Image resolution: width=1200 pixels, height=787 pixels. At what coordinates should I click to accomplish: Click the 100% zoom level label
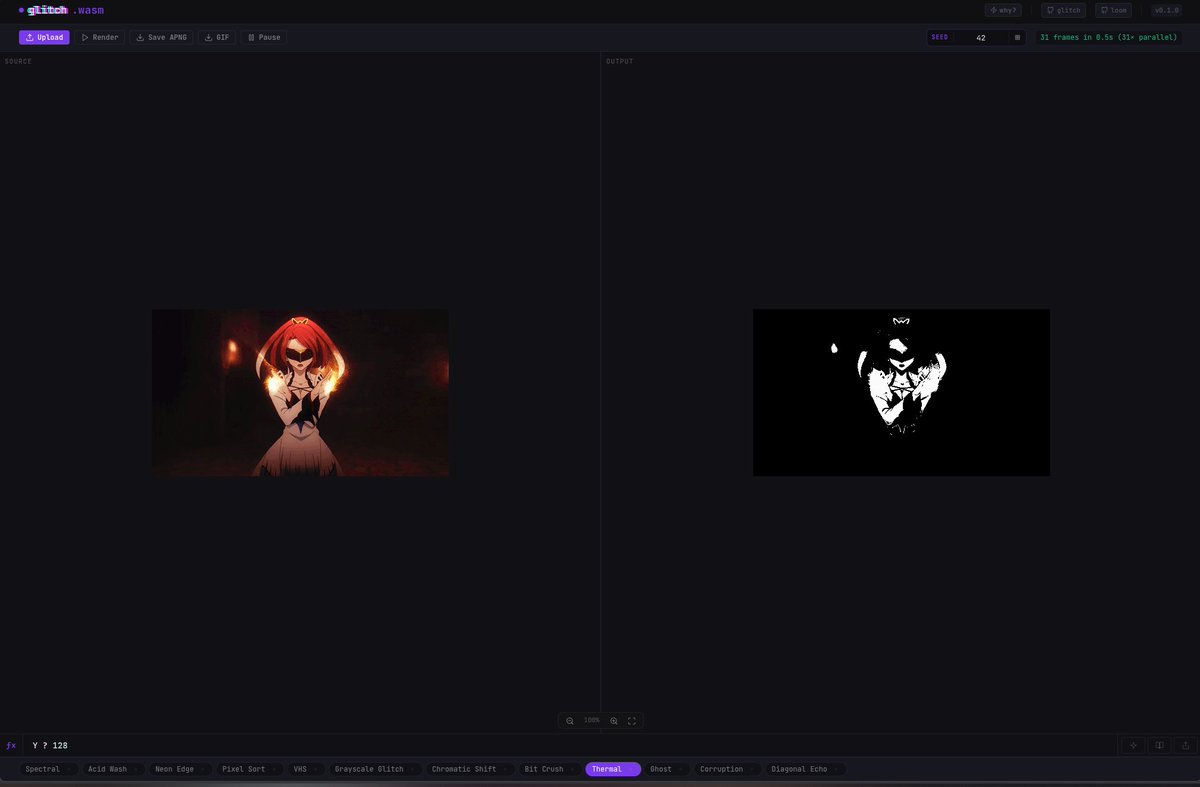(592, 720)
